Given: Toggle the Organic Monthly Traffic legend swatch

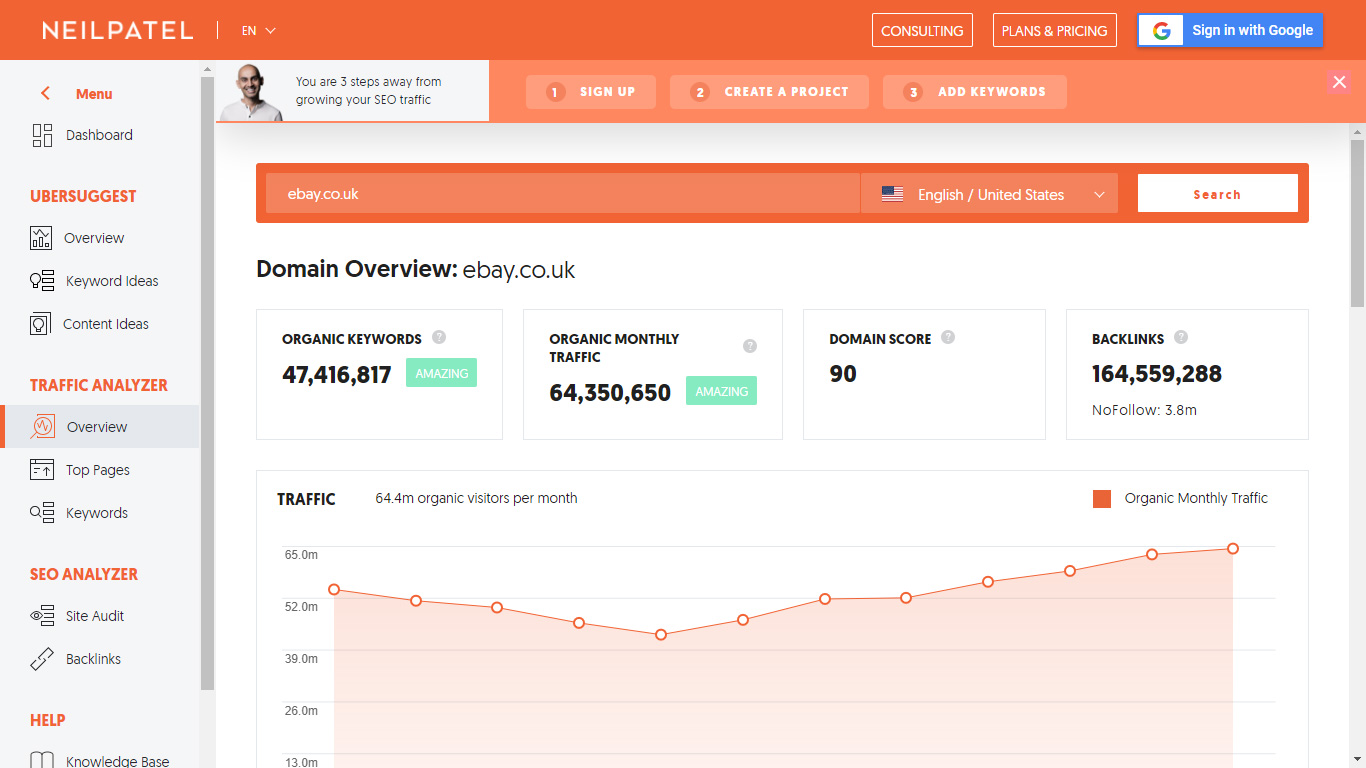Looking at the screenshot, I should click(x=1102, y=499).
